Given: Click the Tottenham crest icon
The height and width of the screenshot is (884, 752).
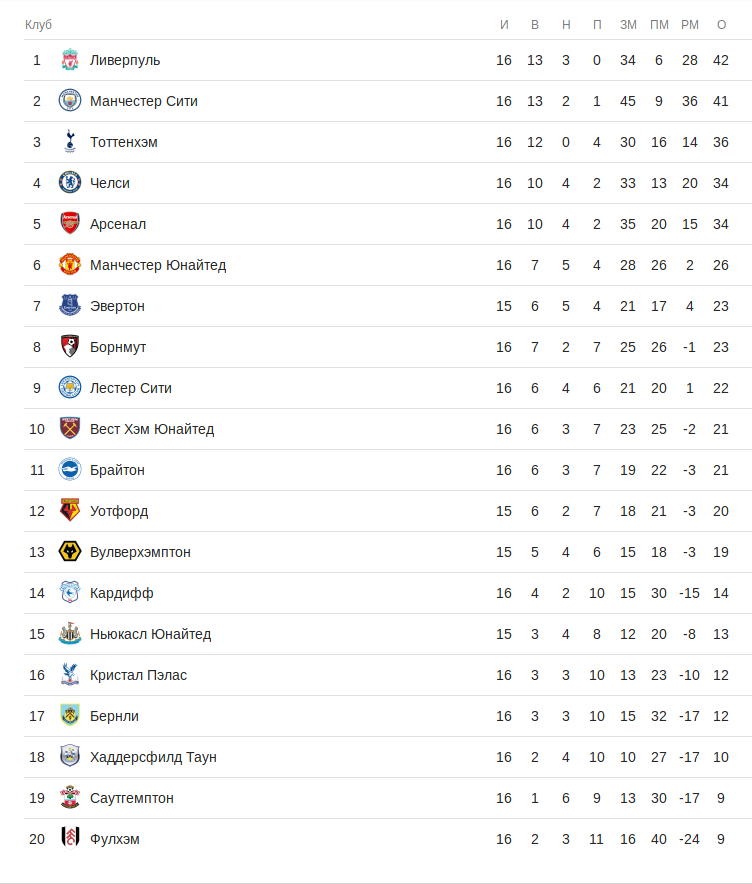Looking at the screenshot, I should click(69, 142).
